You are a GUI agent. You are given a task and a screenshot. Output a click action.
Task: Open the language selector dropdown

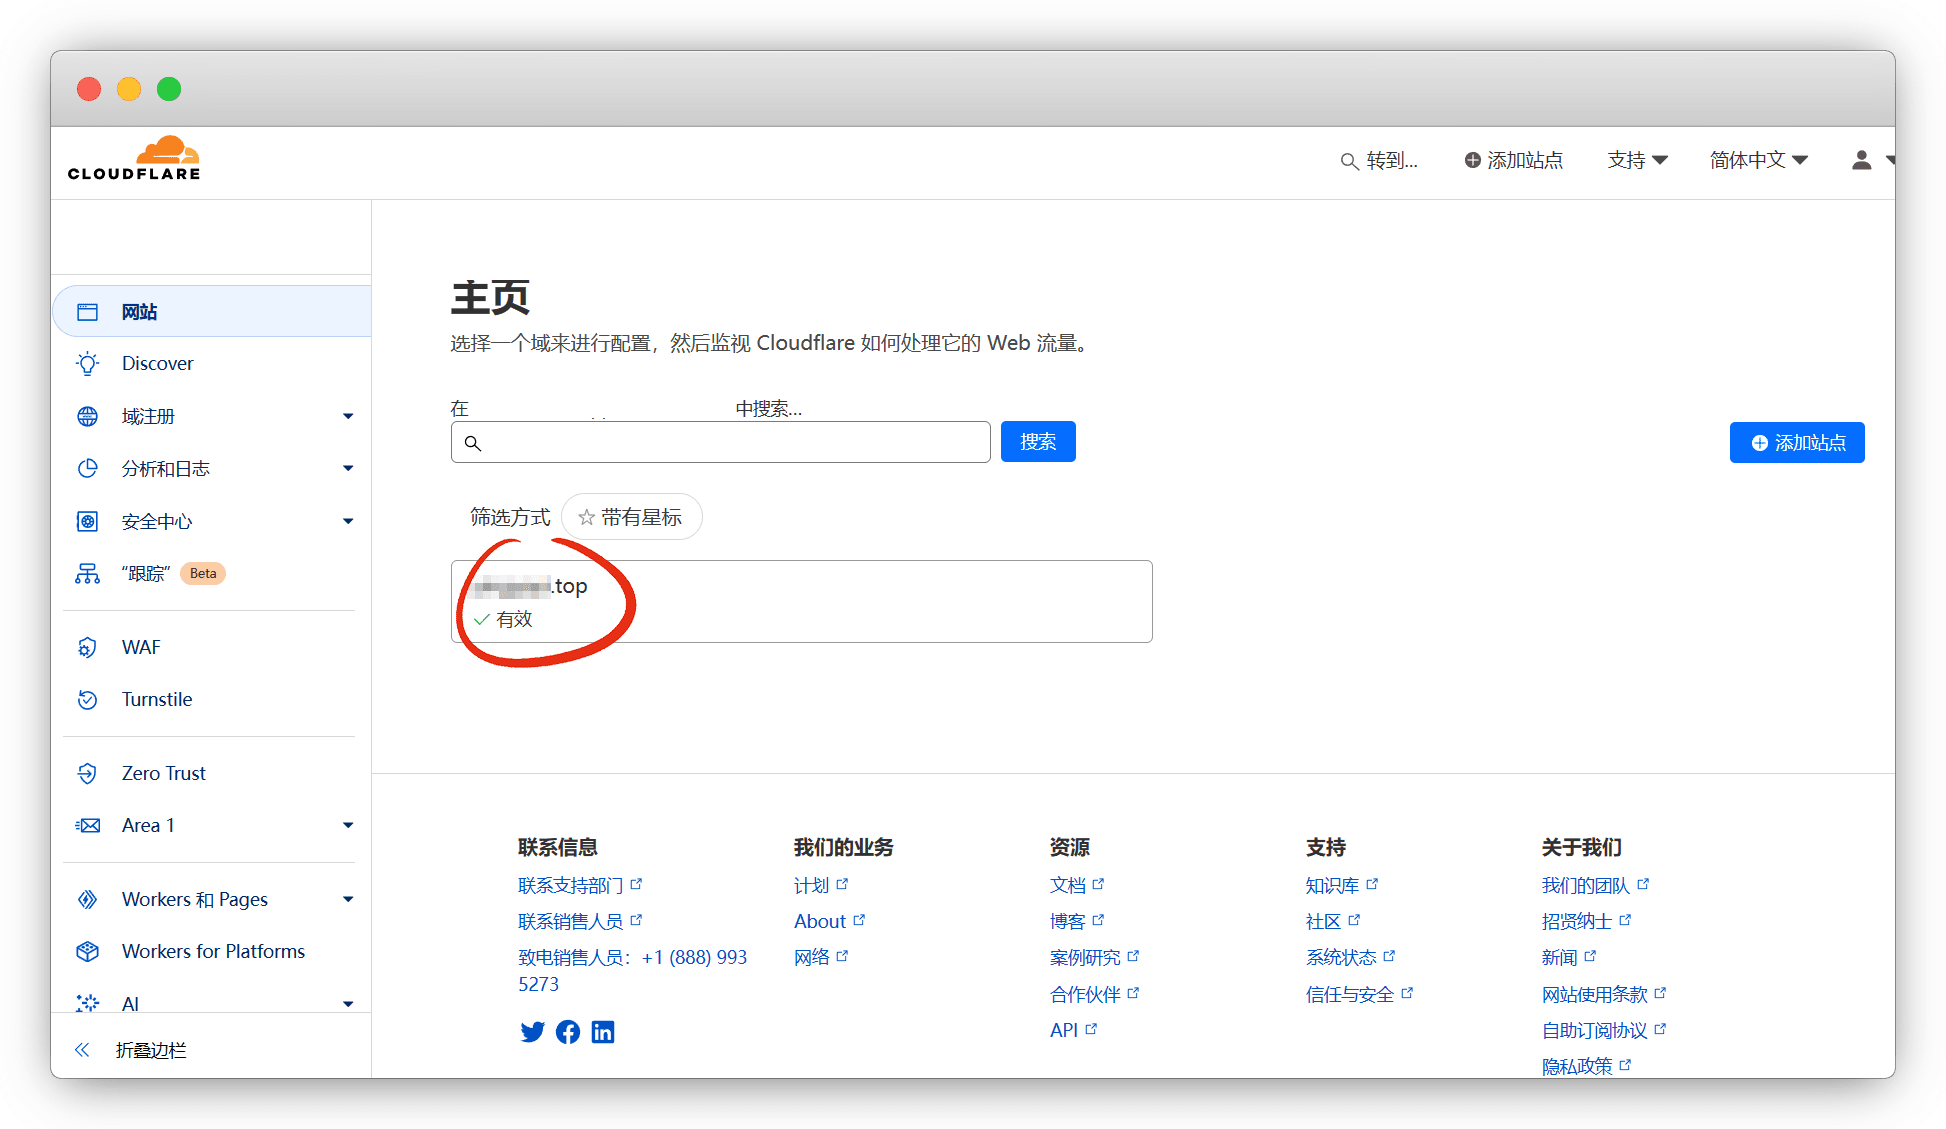point(1758,160)
